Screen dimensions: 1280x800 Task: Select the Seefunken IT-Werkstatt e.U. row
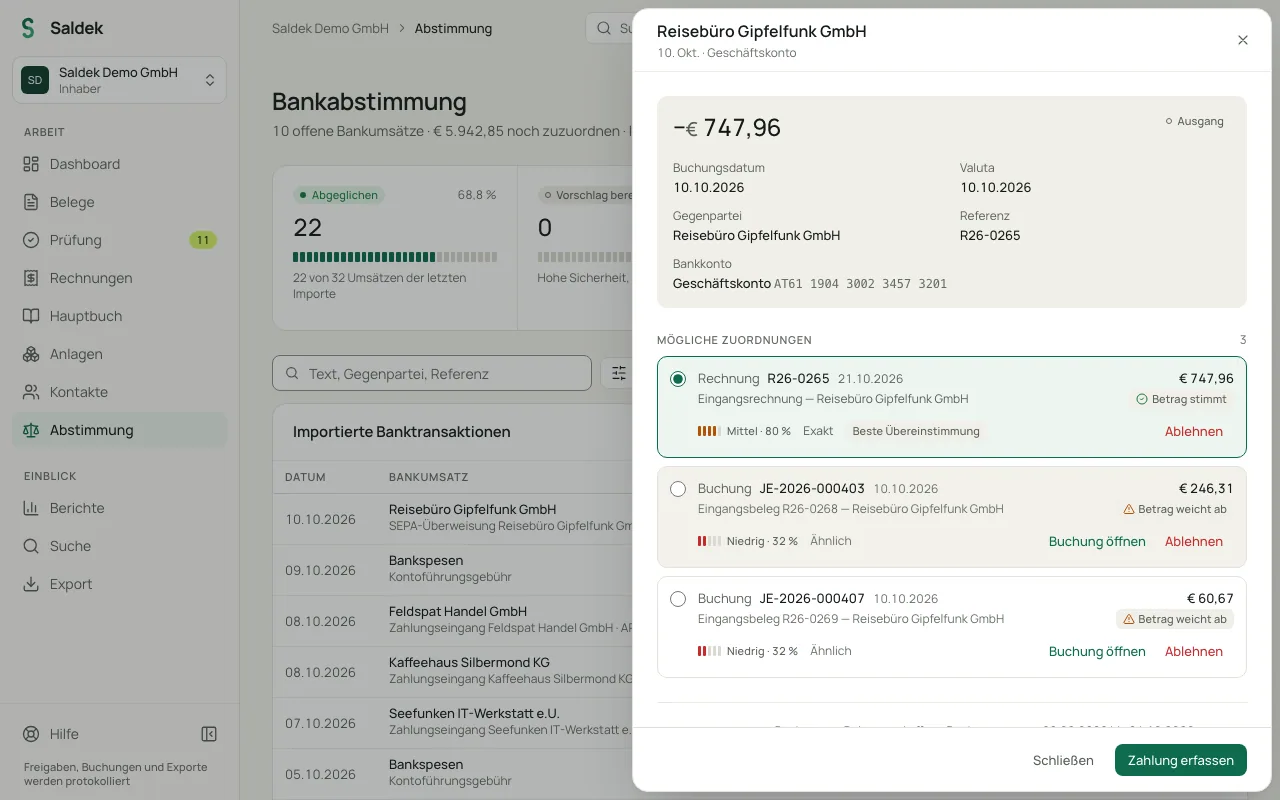pos(453,723)
